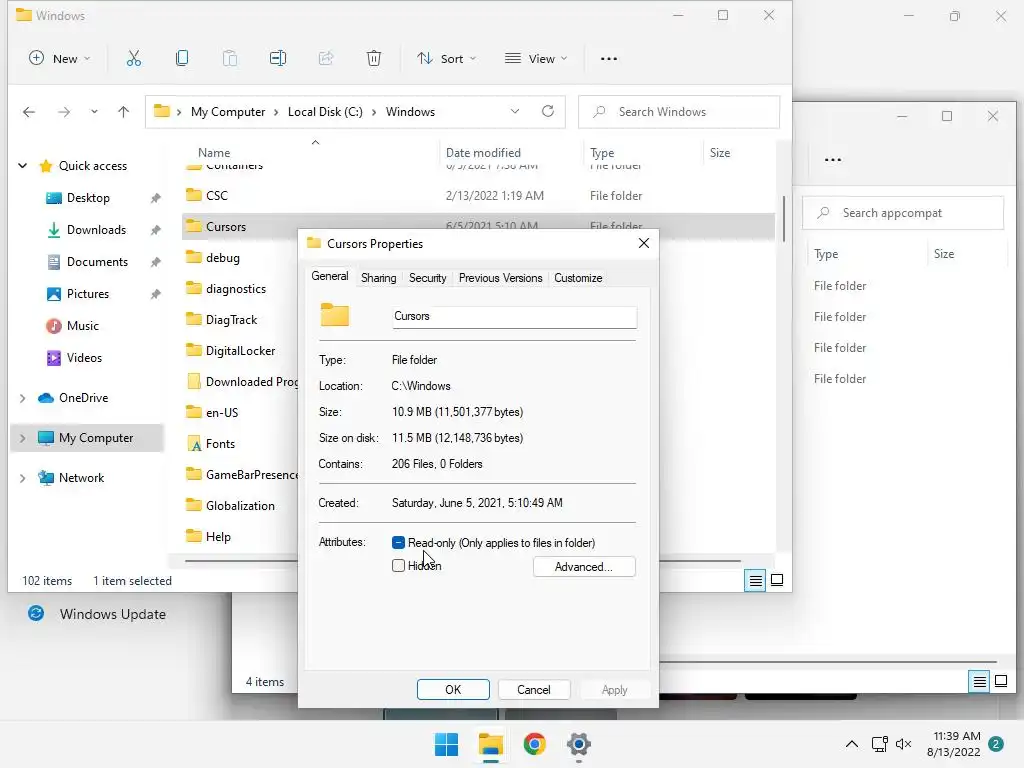Click the Copy icon in Explorer toolbar
The image size is (1024, 768).
[182, 59]
